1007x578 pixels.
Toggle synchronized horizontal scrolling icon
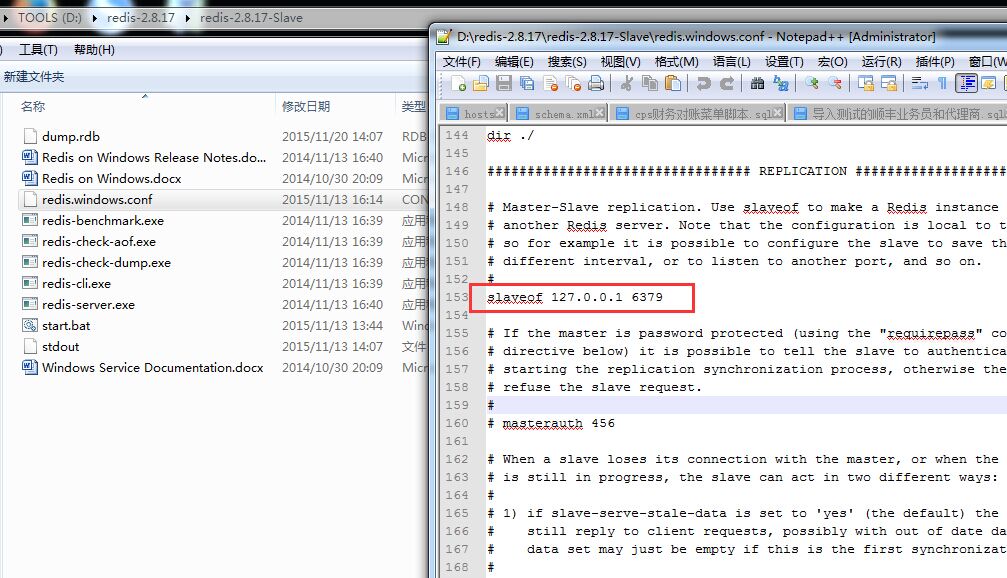click(889, 83)
